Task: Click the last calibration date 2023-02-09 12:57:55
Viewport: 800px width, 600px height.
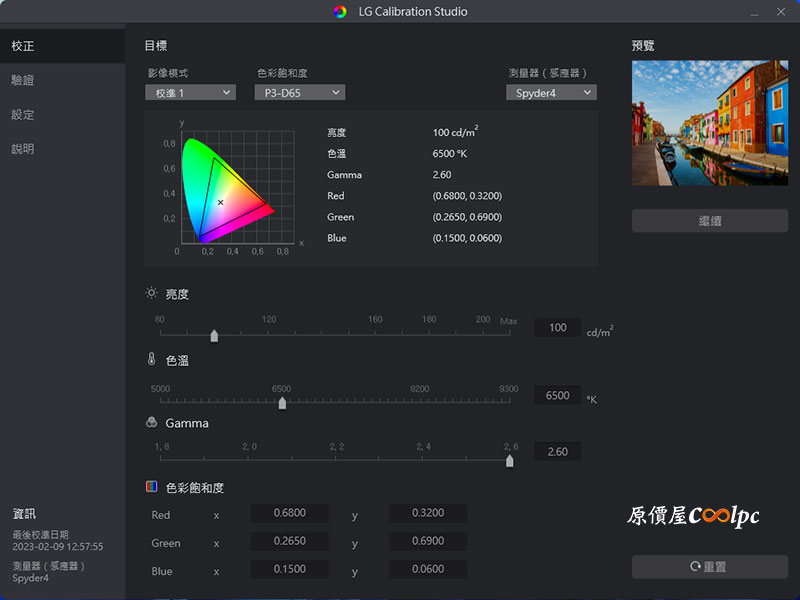Action: tap(58, 546)
